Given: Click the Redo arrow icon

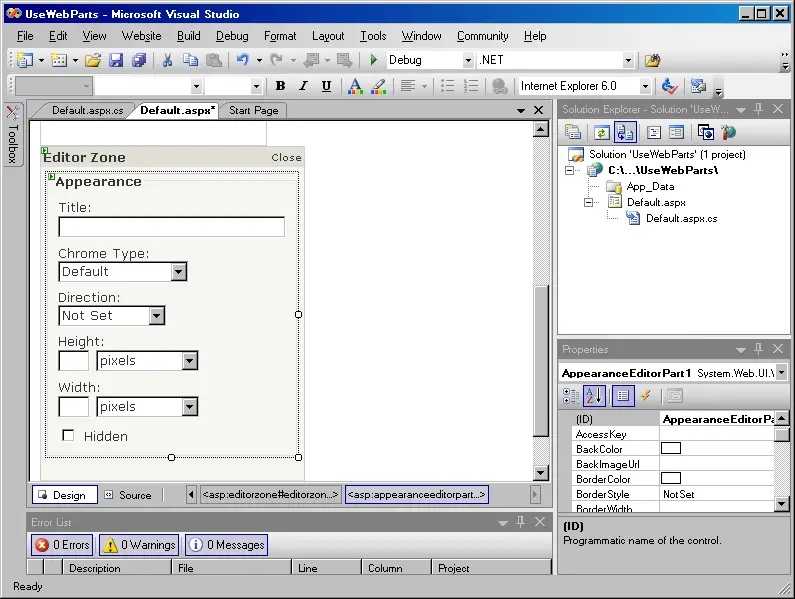Looking at the screenshot, I should coord(276,60).
